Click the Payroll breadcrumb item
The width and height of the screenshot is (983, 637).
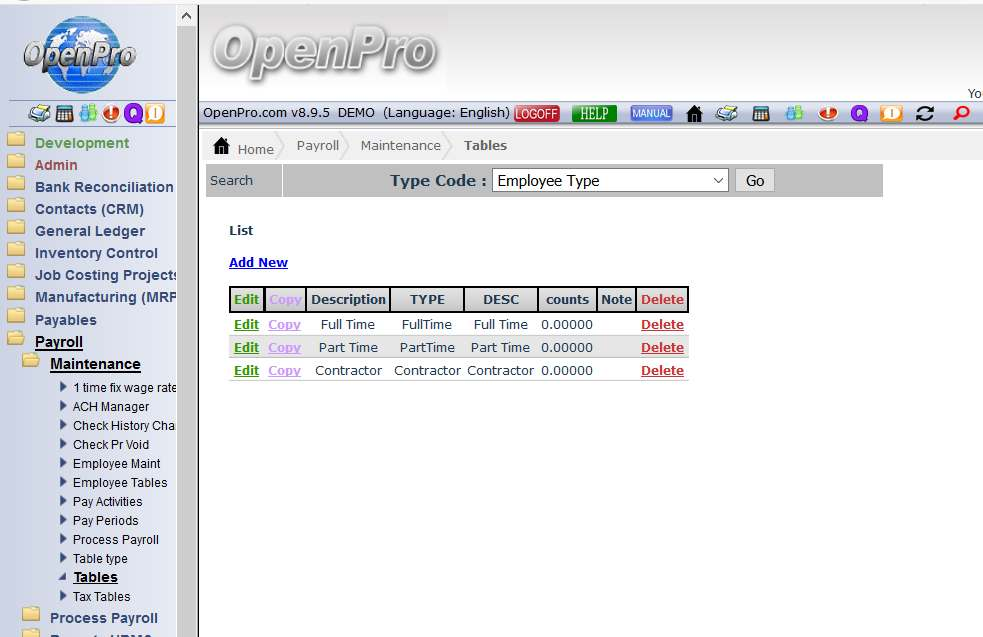pyautogui.click(x=317, y=146)
